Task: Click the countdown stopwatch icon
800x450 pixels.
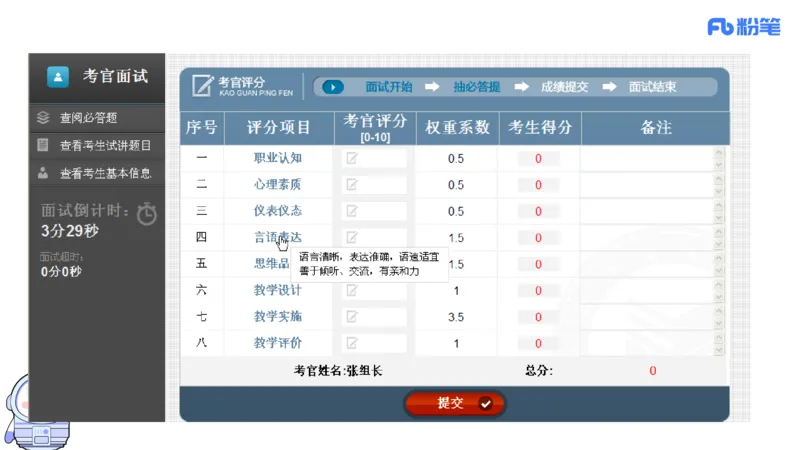Action: [147, 214]
